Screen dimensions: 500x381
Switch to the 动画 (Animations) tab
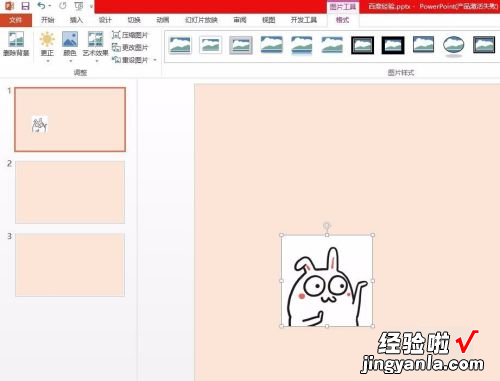point(163,20)
